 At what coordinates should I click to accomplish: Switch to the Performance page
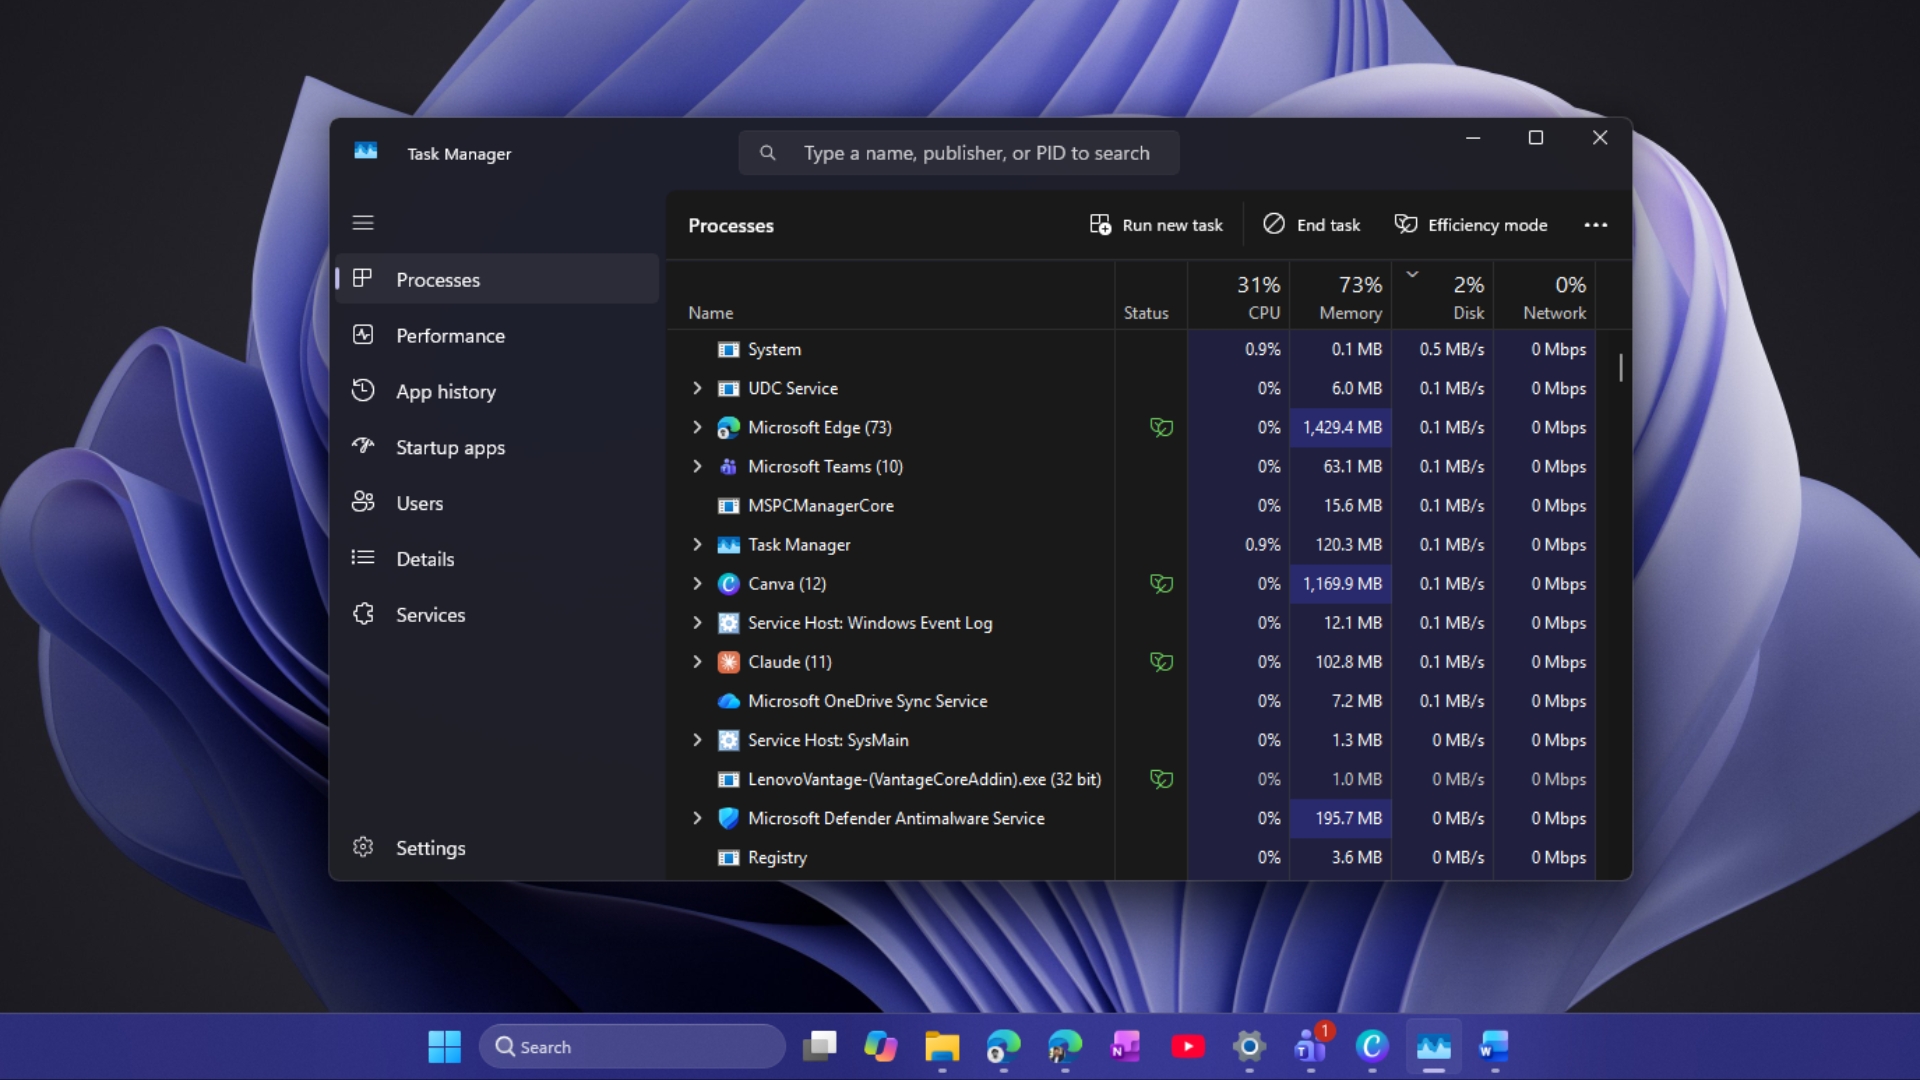point(497,335)
